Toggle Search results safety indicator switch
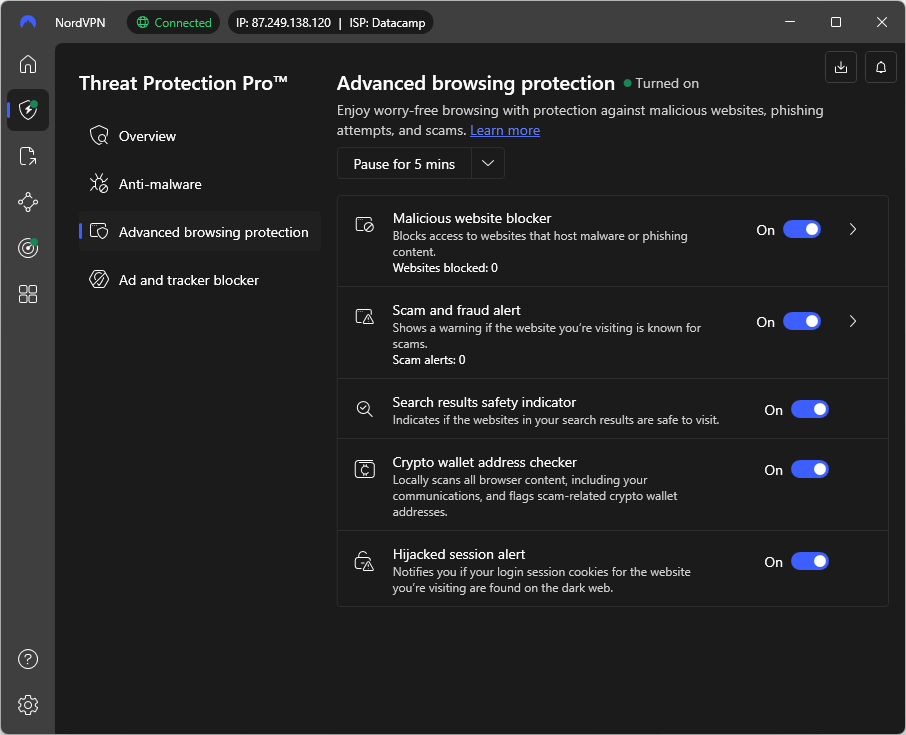 coord(810,410)
